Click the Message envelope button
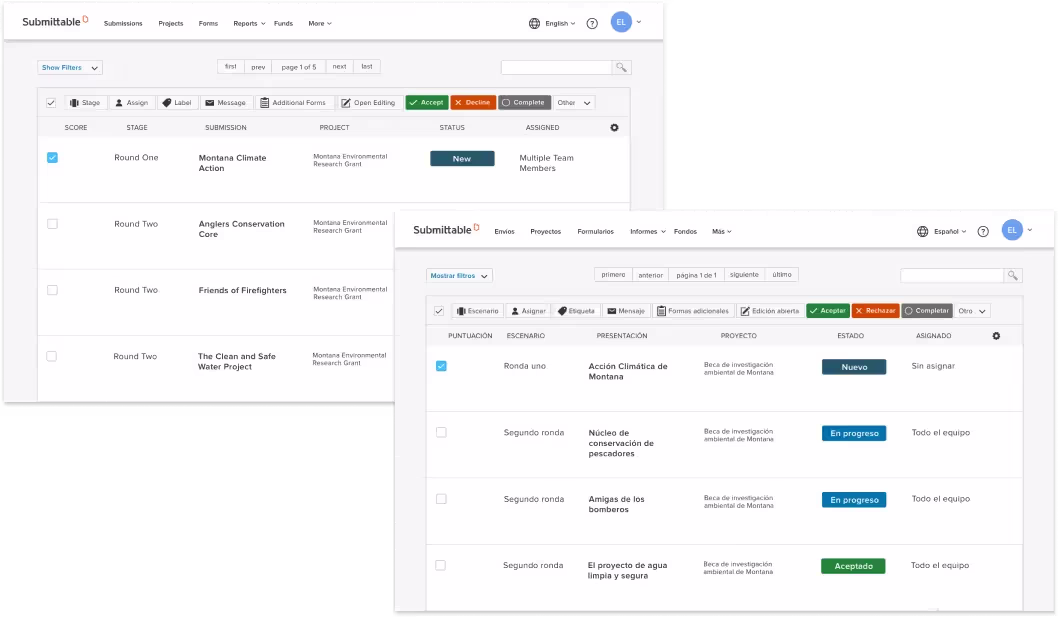This screenshot has height=617, width=1058. point(226,103)
